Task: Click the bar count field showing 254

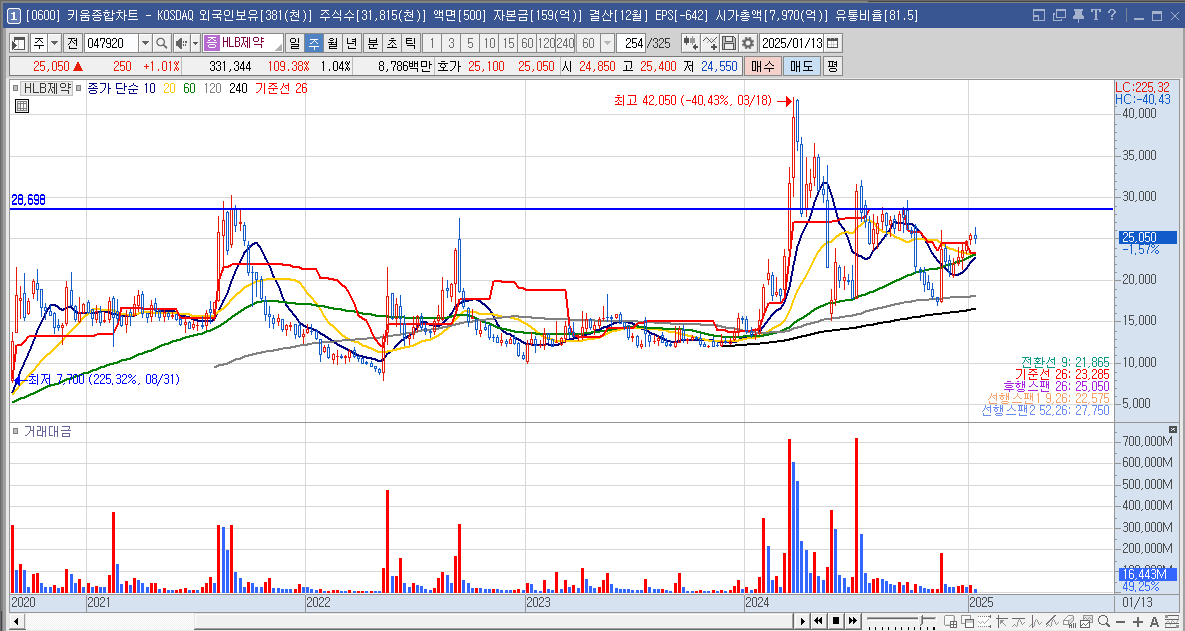Action: [631, 43]
